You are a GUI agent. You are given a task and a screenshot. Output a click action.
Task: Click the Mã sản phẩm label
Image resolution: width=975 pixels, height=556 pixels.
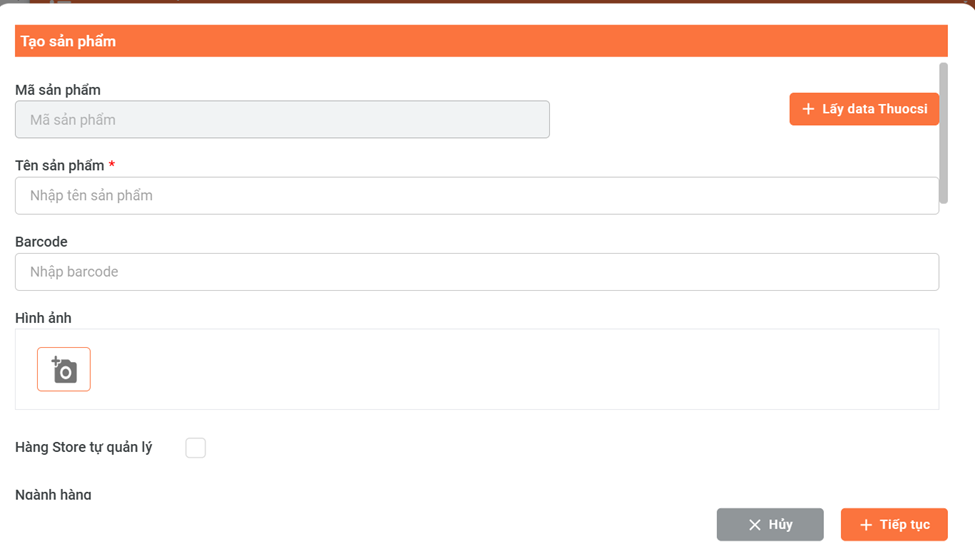click(x=58, y=90)
